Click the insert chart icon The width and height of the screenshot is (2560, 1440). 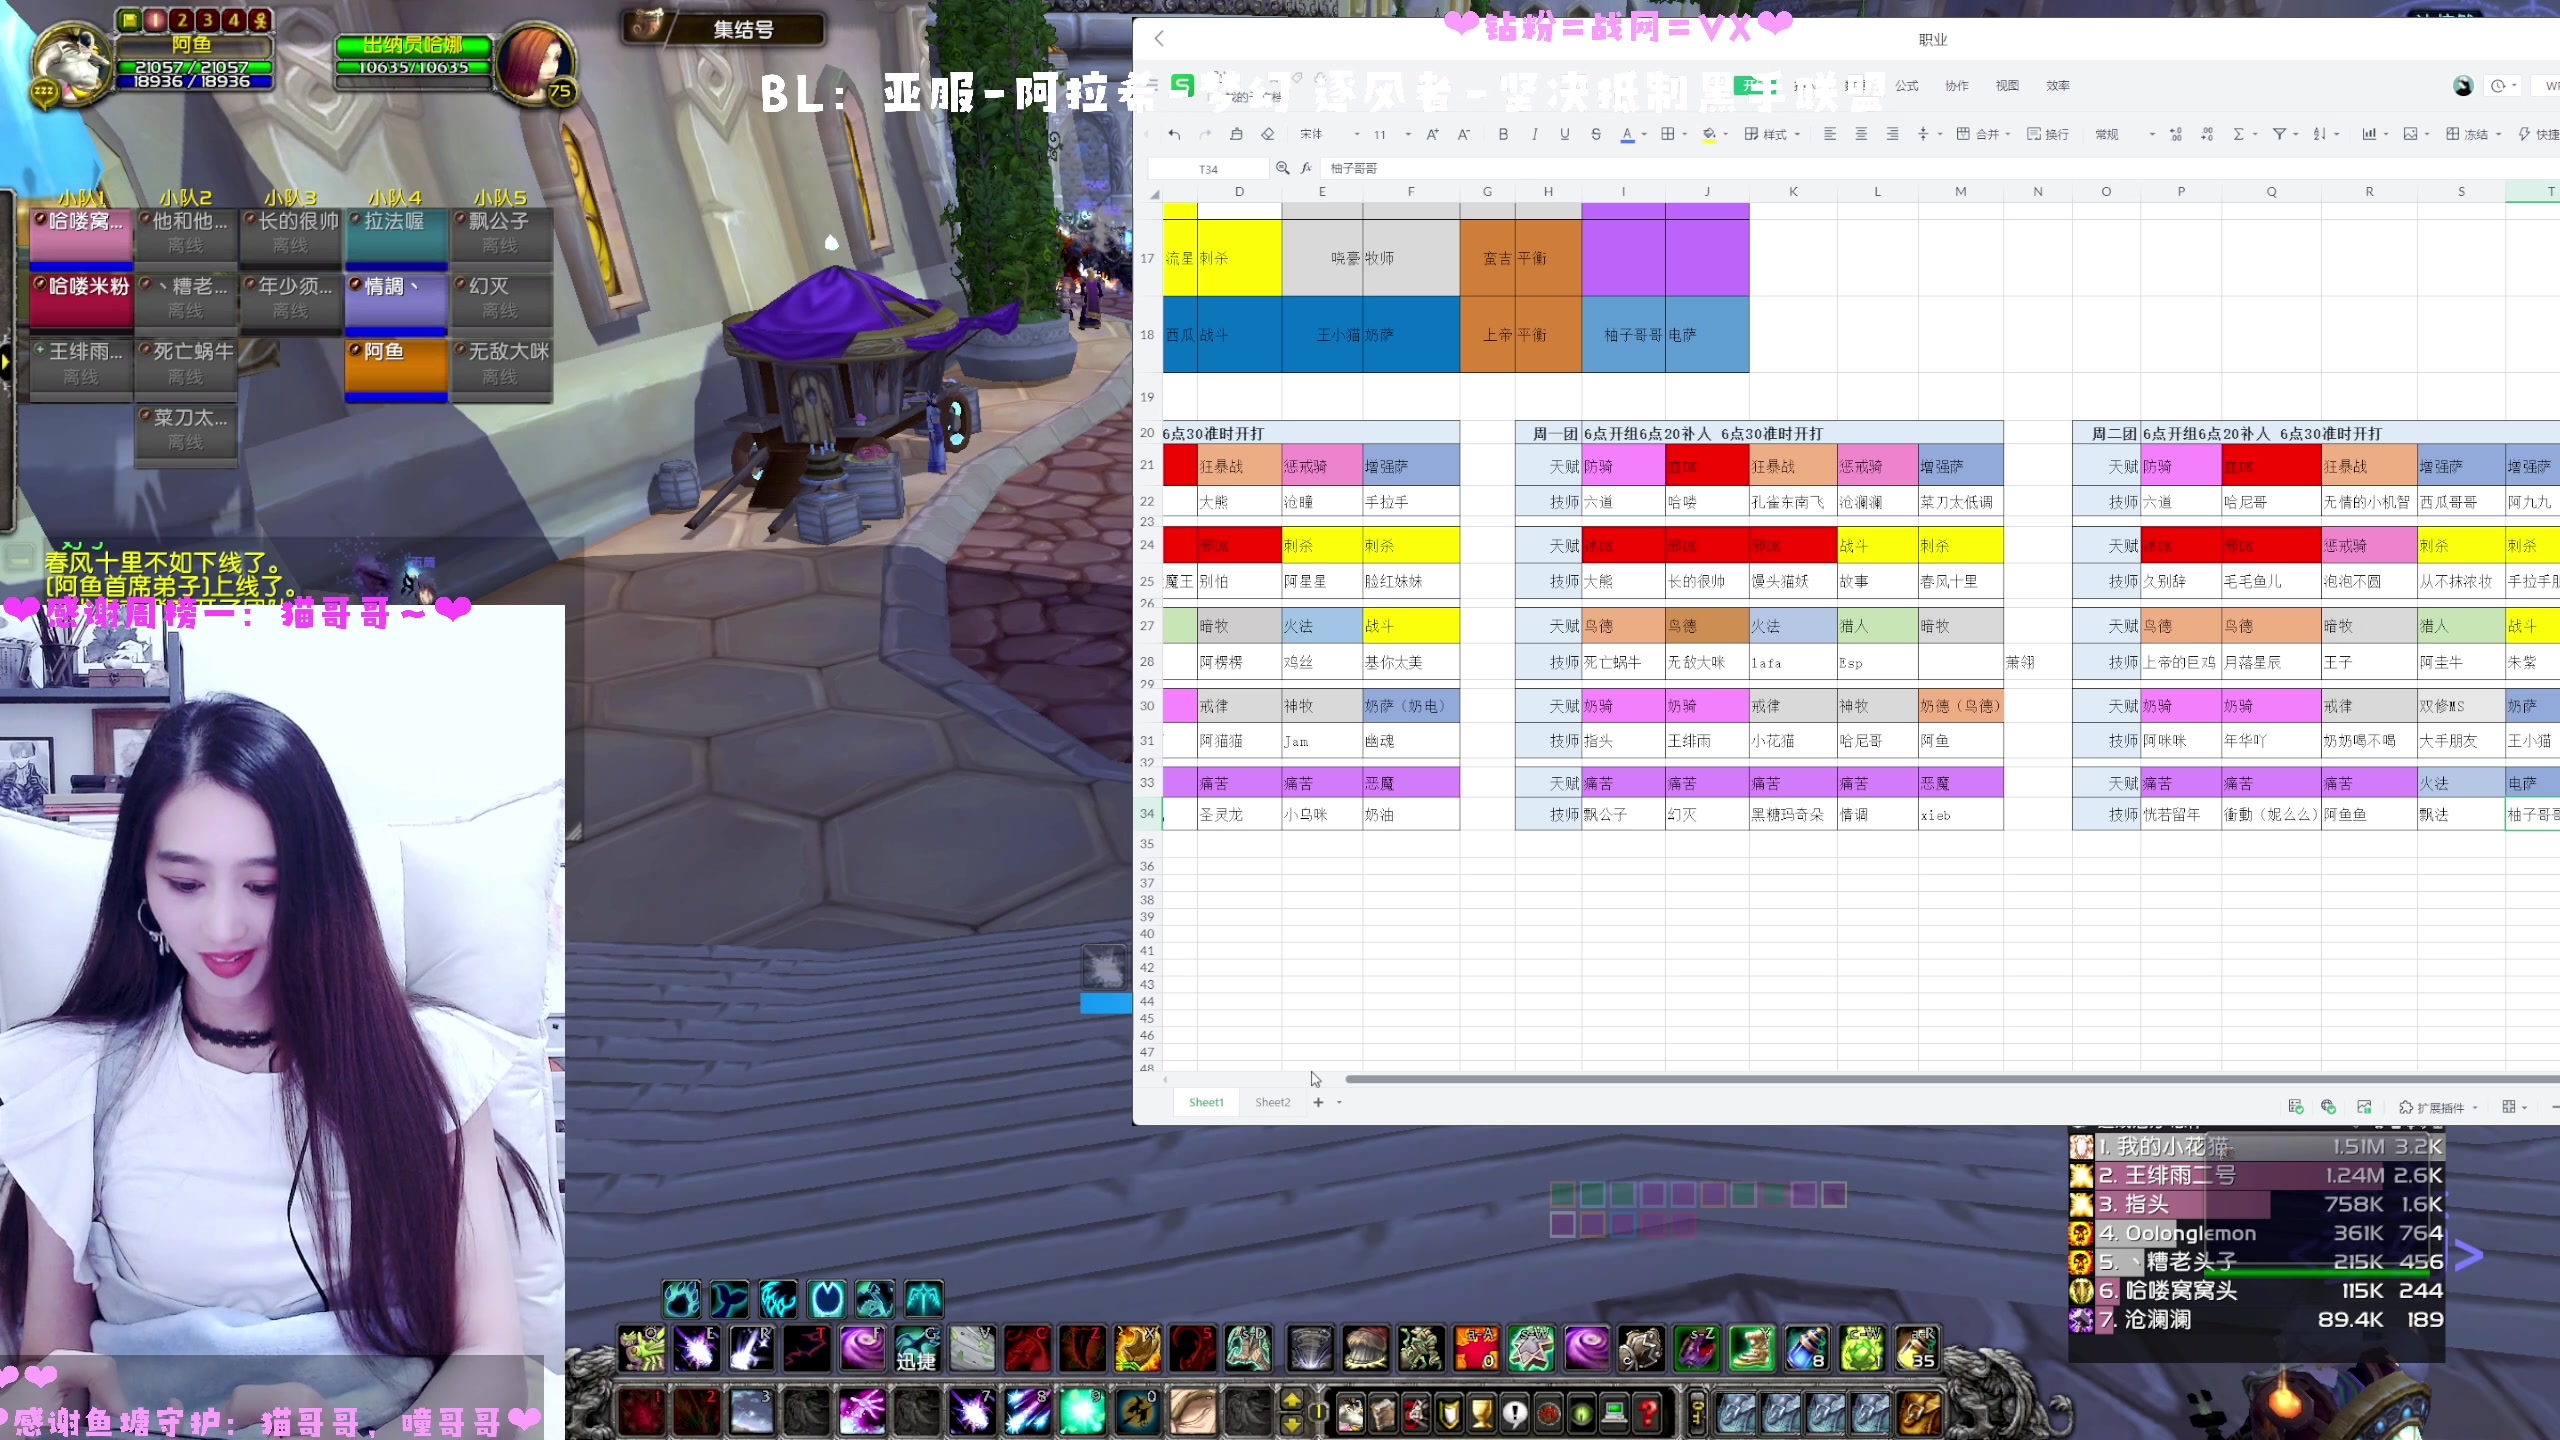2369,134
